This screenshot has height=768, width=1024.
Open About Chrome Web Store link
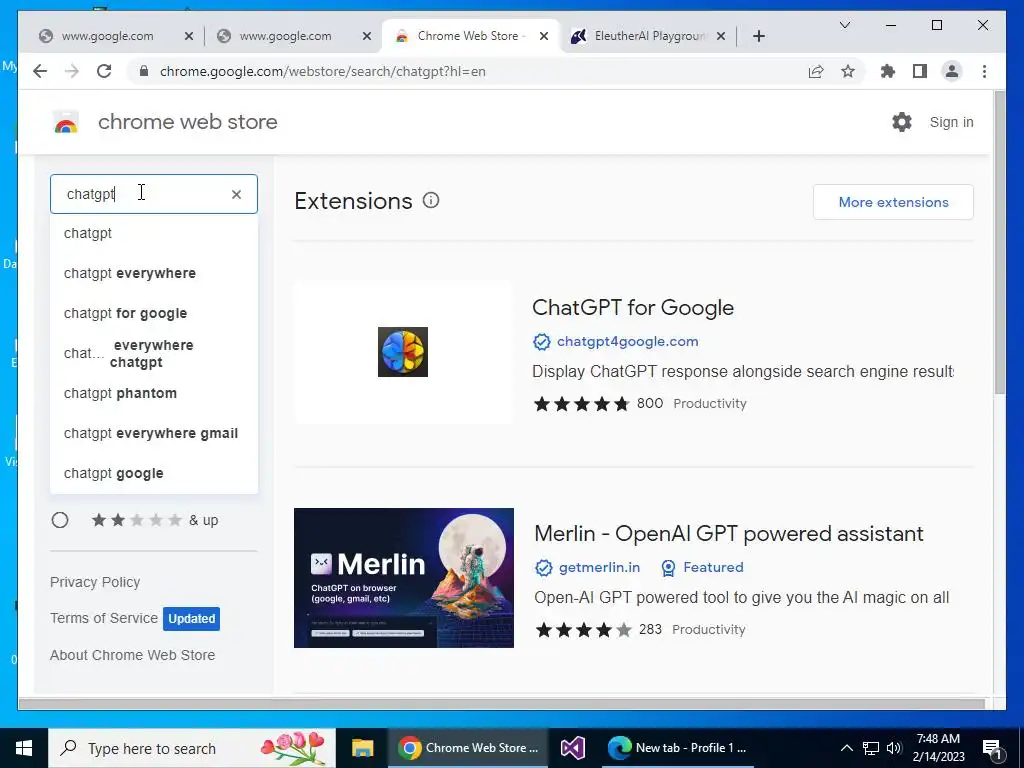click(132, 655)
